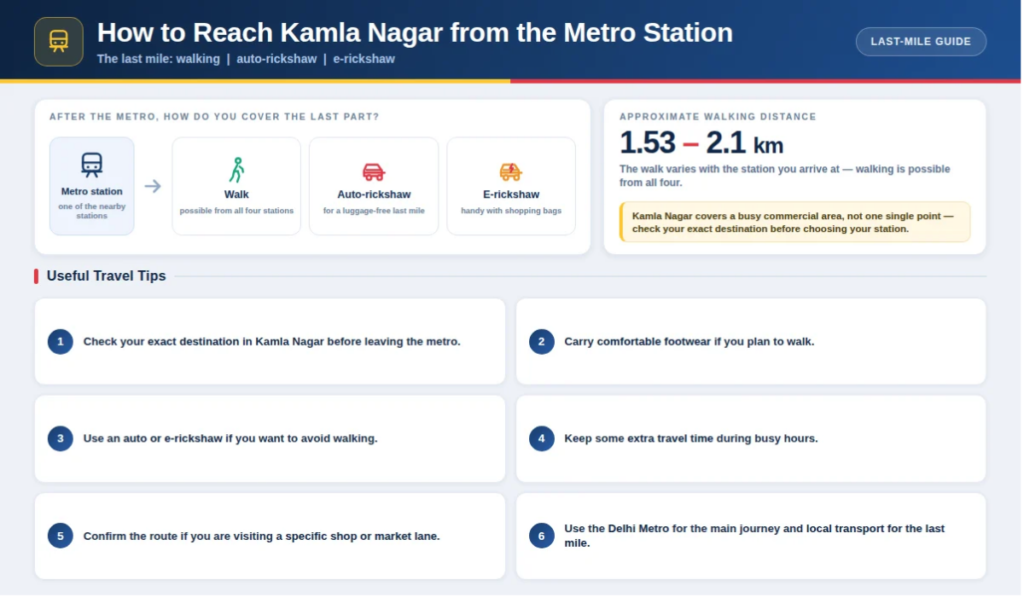Screen dimensions: 1024x597
Task: Click 'e-rickshaw' in the header subtitle
Action: click(x=364, y=59)
